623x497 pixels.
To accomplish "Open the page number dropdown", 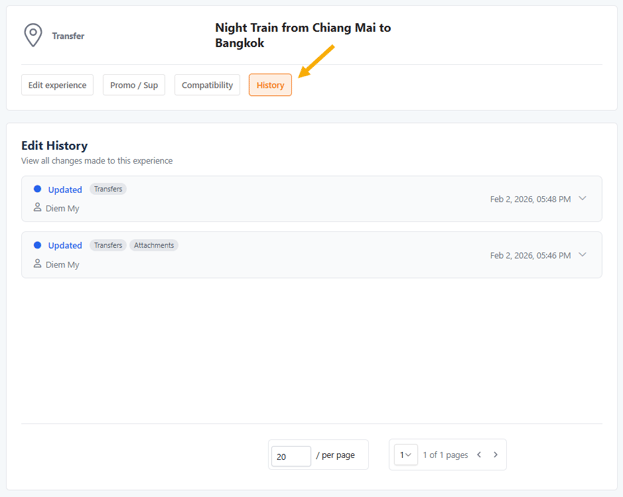I will [406, 455].
